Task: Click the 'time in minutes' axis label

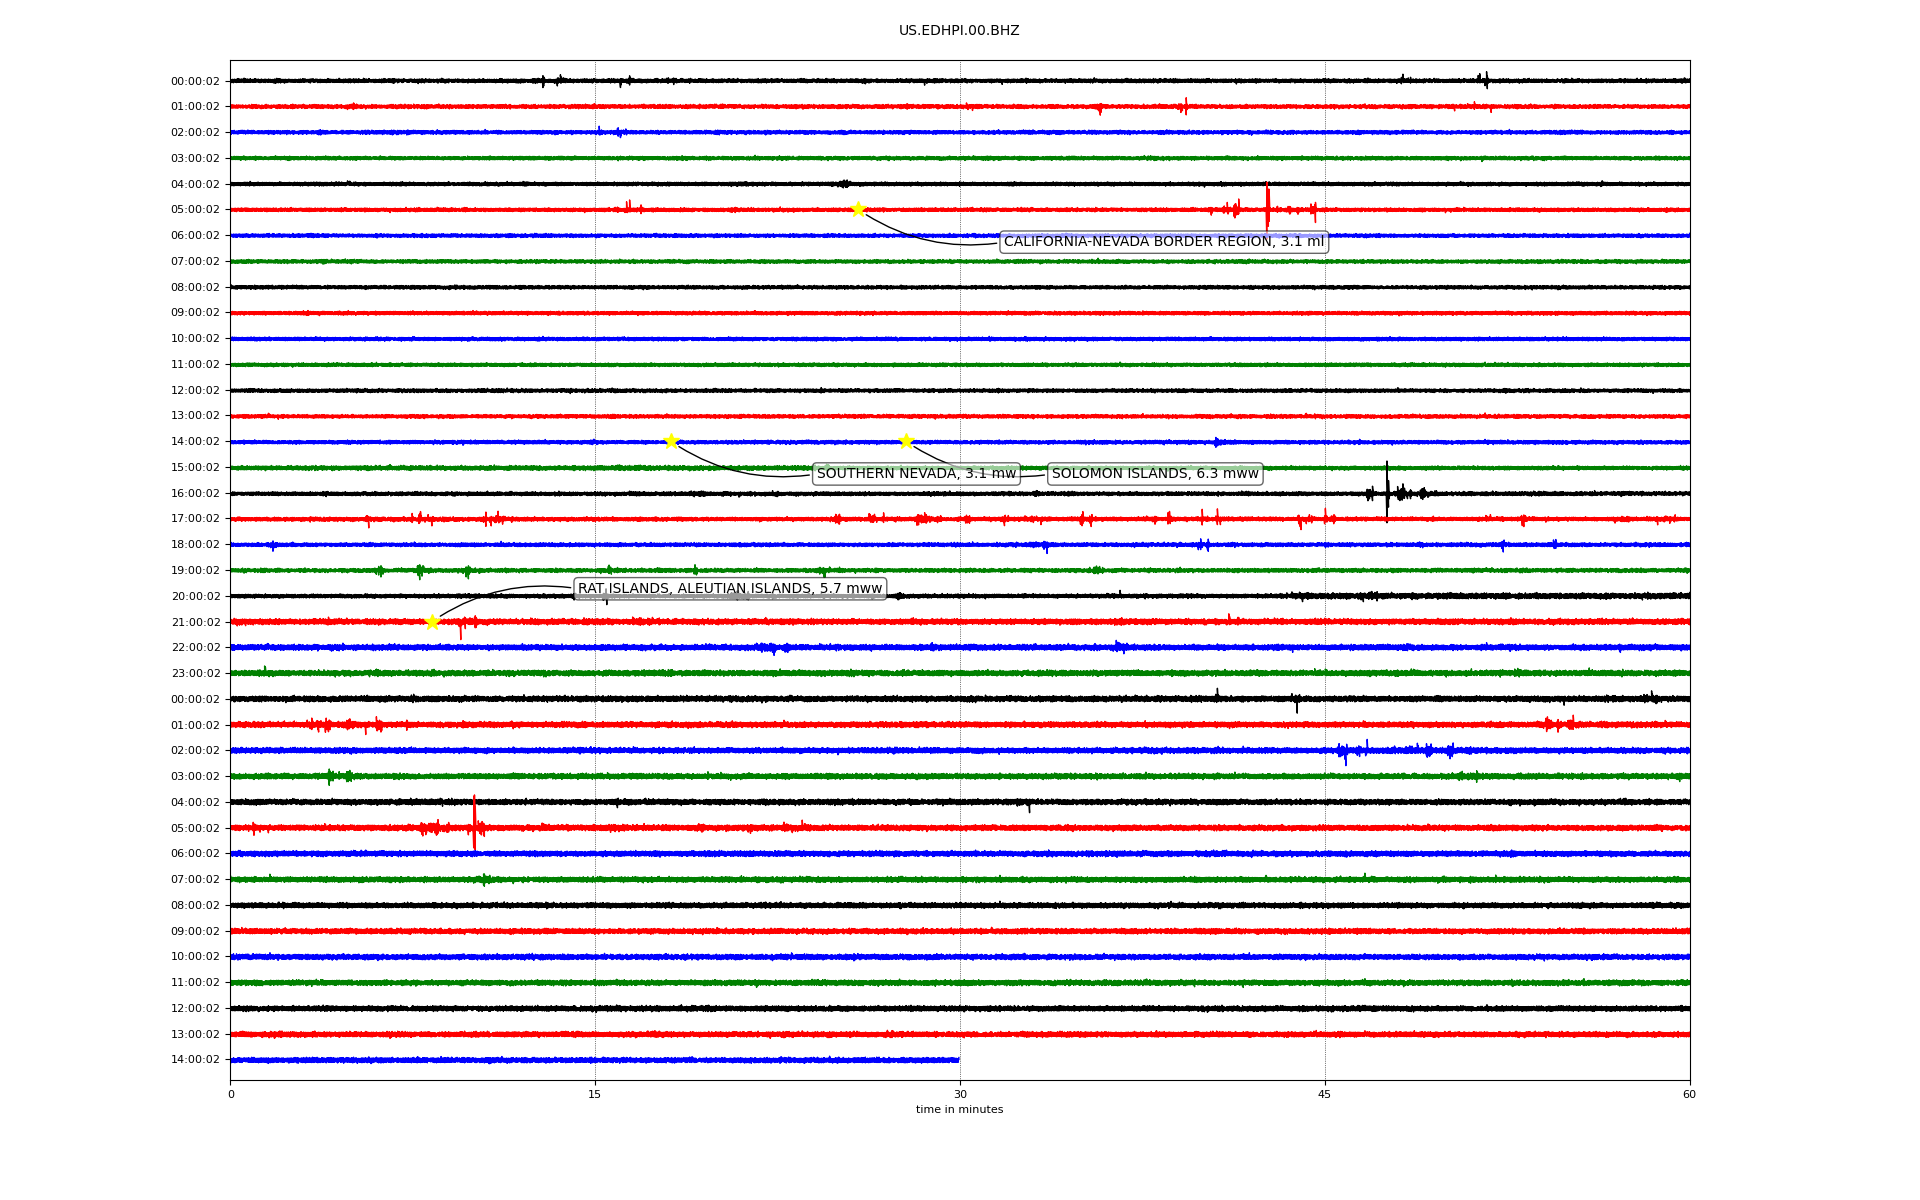Action: (x=959, y=1110)
